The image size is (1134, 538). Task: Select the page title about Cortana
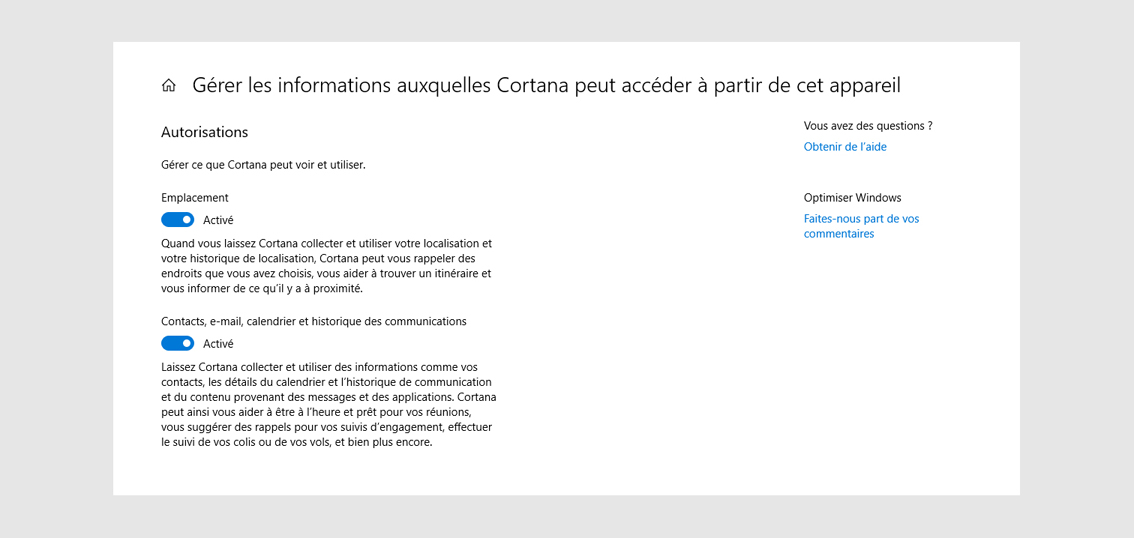pos(546,86)
